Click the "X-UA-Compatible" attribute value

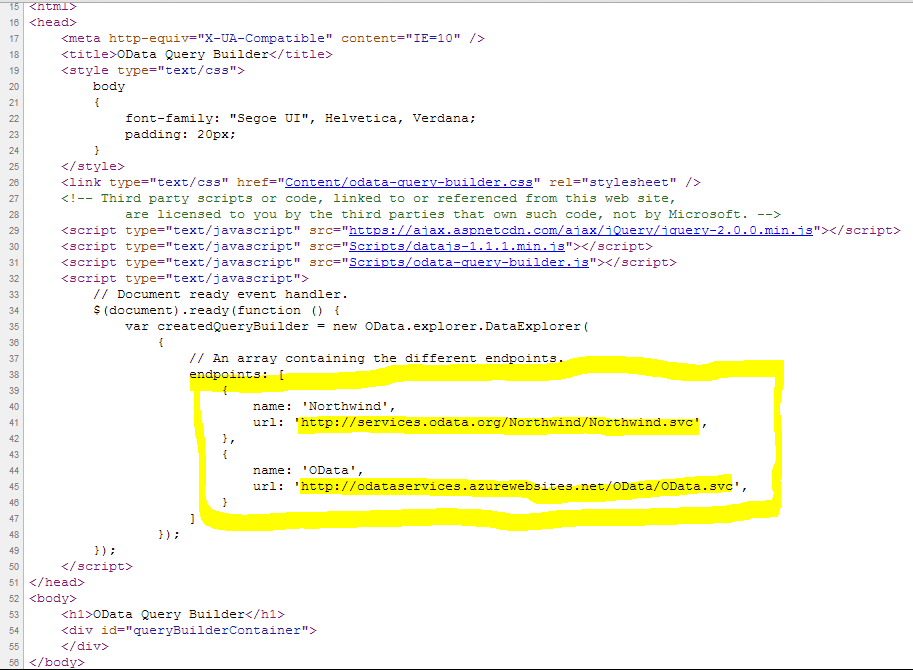(265, 38)
